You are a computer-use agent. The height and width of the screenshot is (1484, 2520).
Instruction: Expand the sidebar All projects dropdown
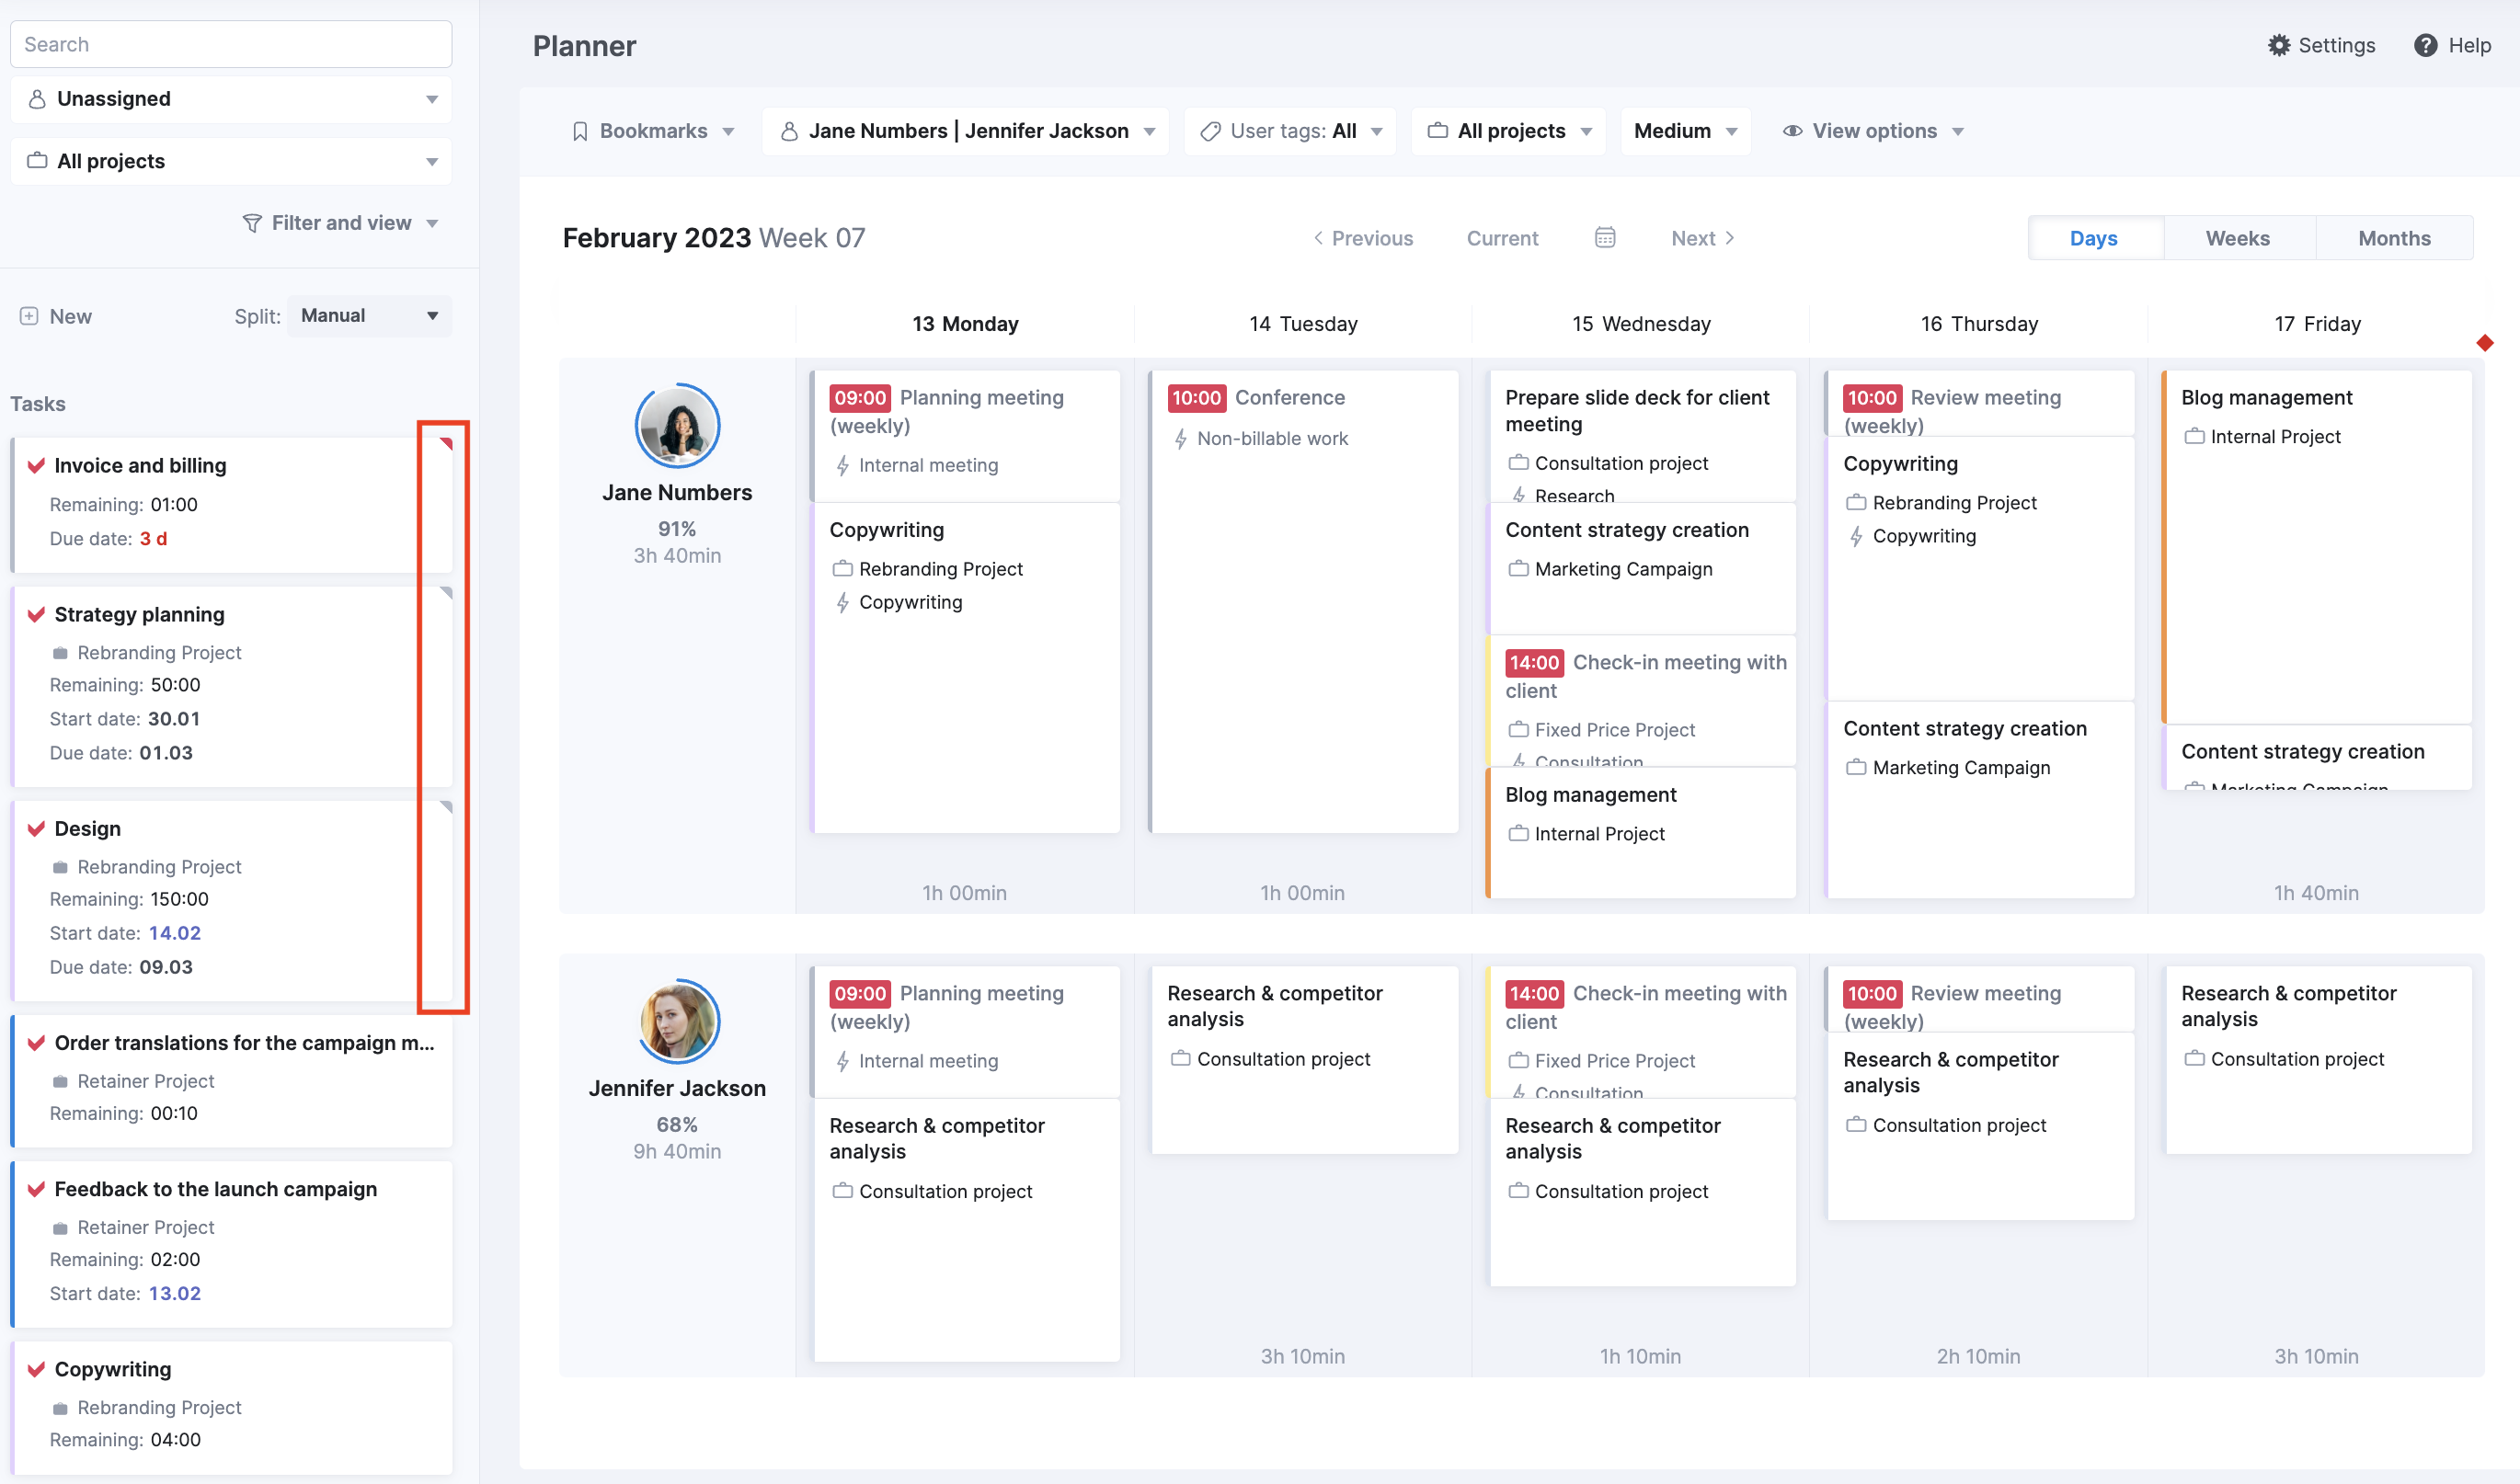click(231, 161)
